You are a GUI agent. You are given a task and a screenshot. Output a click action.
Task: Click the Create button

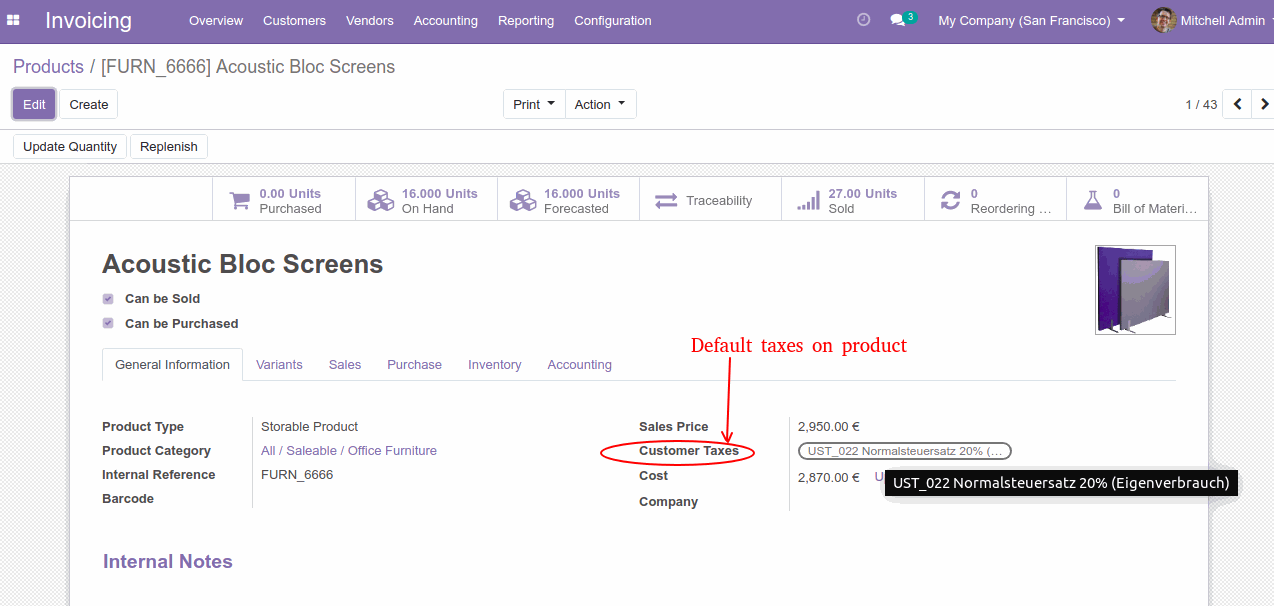[89, 104]
